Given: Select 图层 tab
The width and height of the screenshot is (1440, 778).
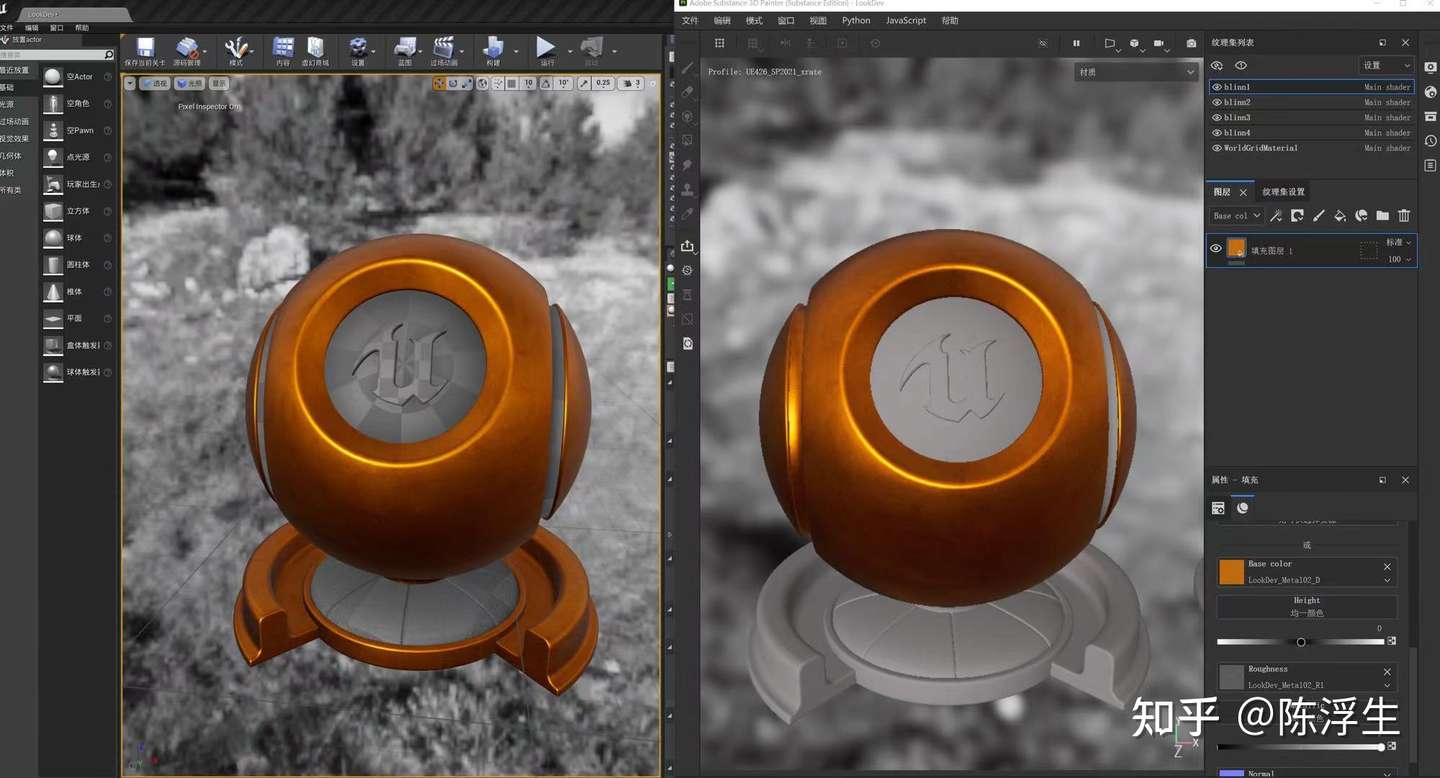Looking at the screenshot, I should [x=1222, y=192].
